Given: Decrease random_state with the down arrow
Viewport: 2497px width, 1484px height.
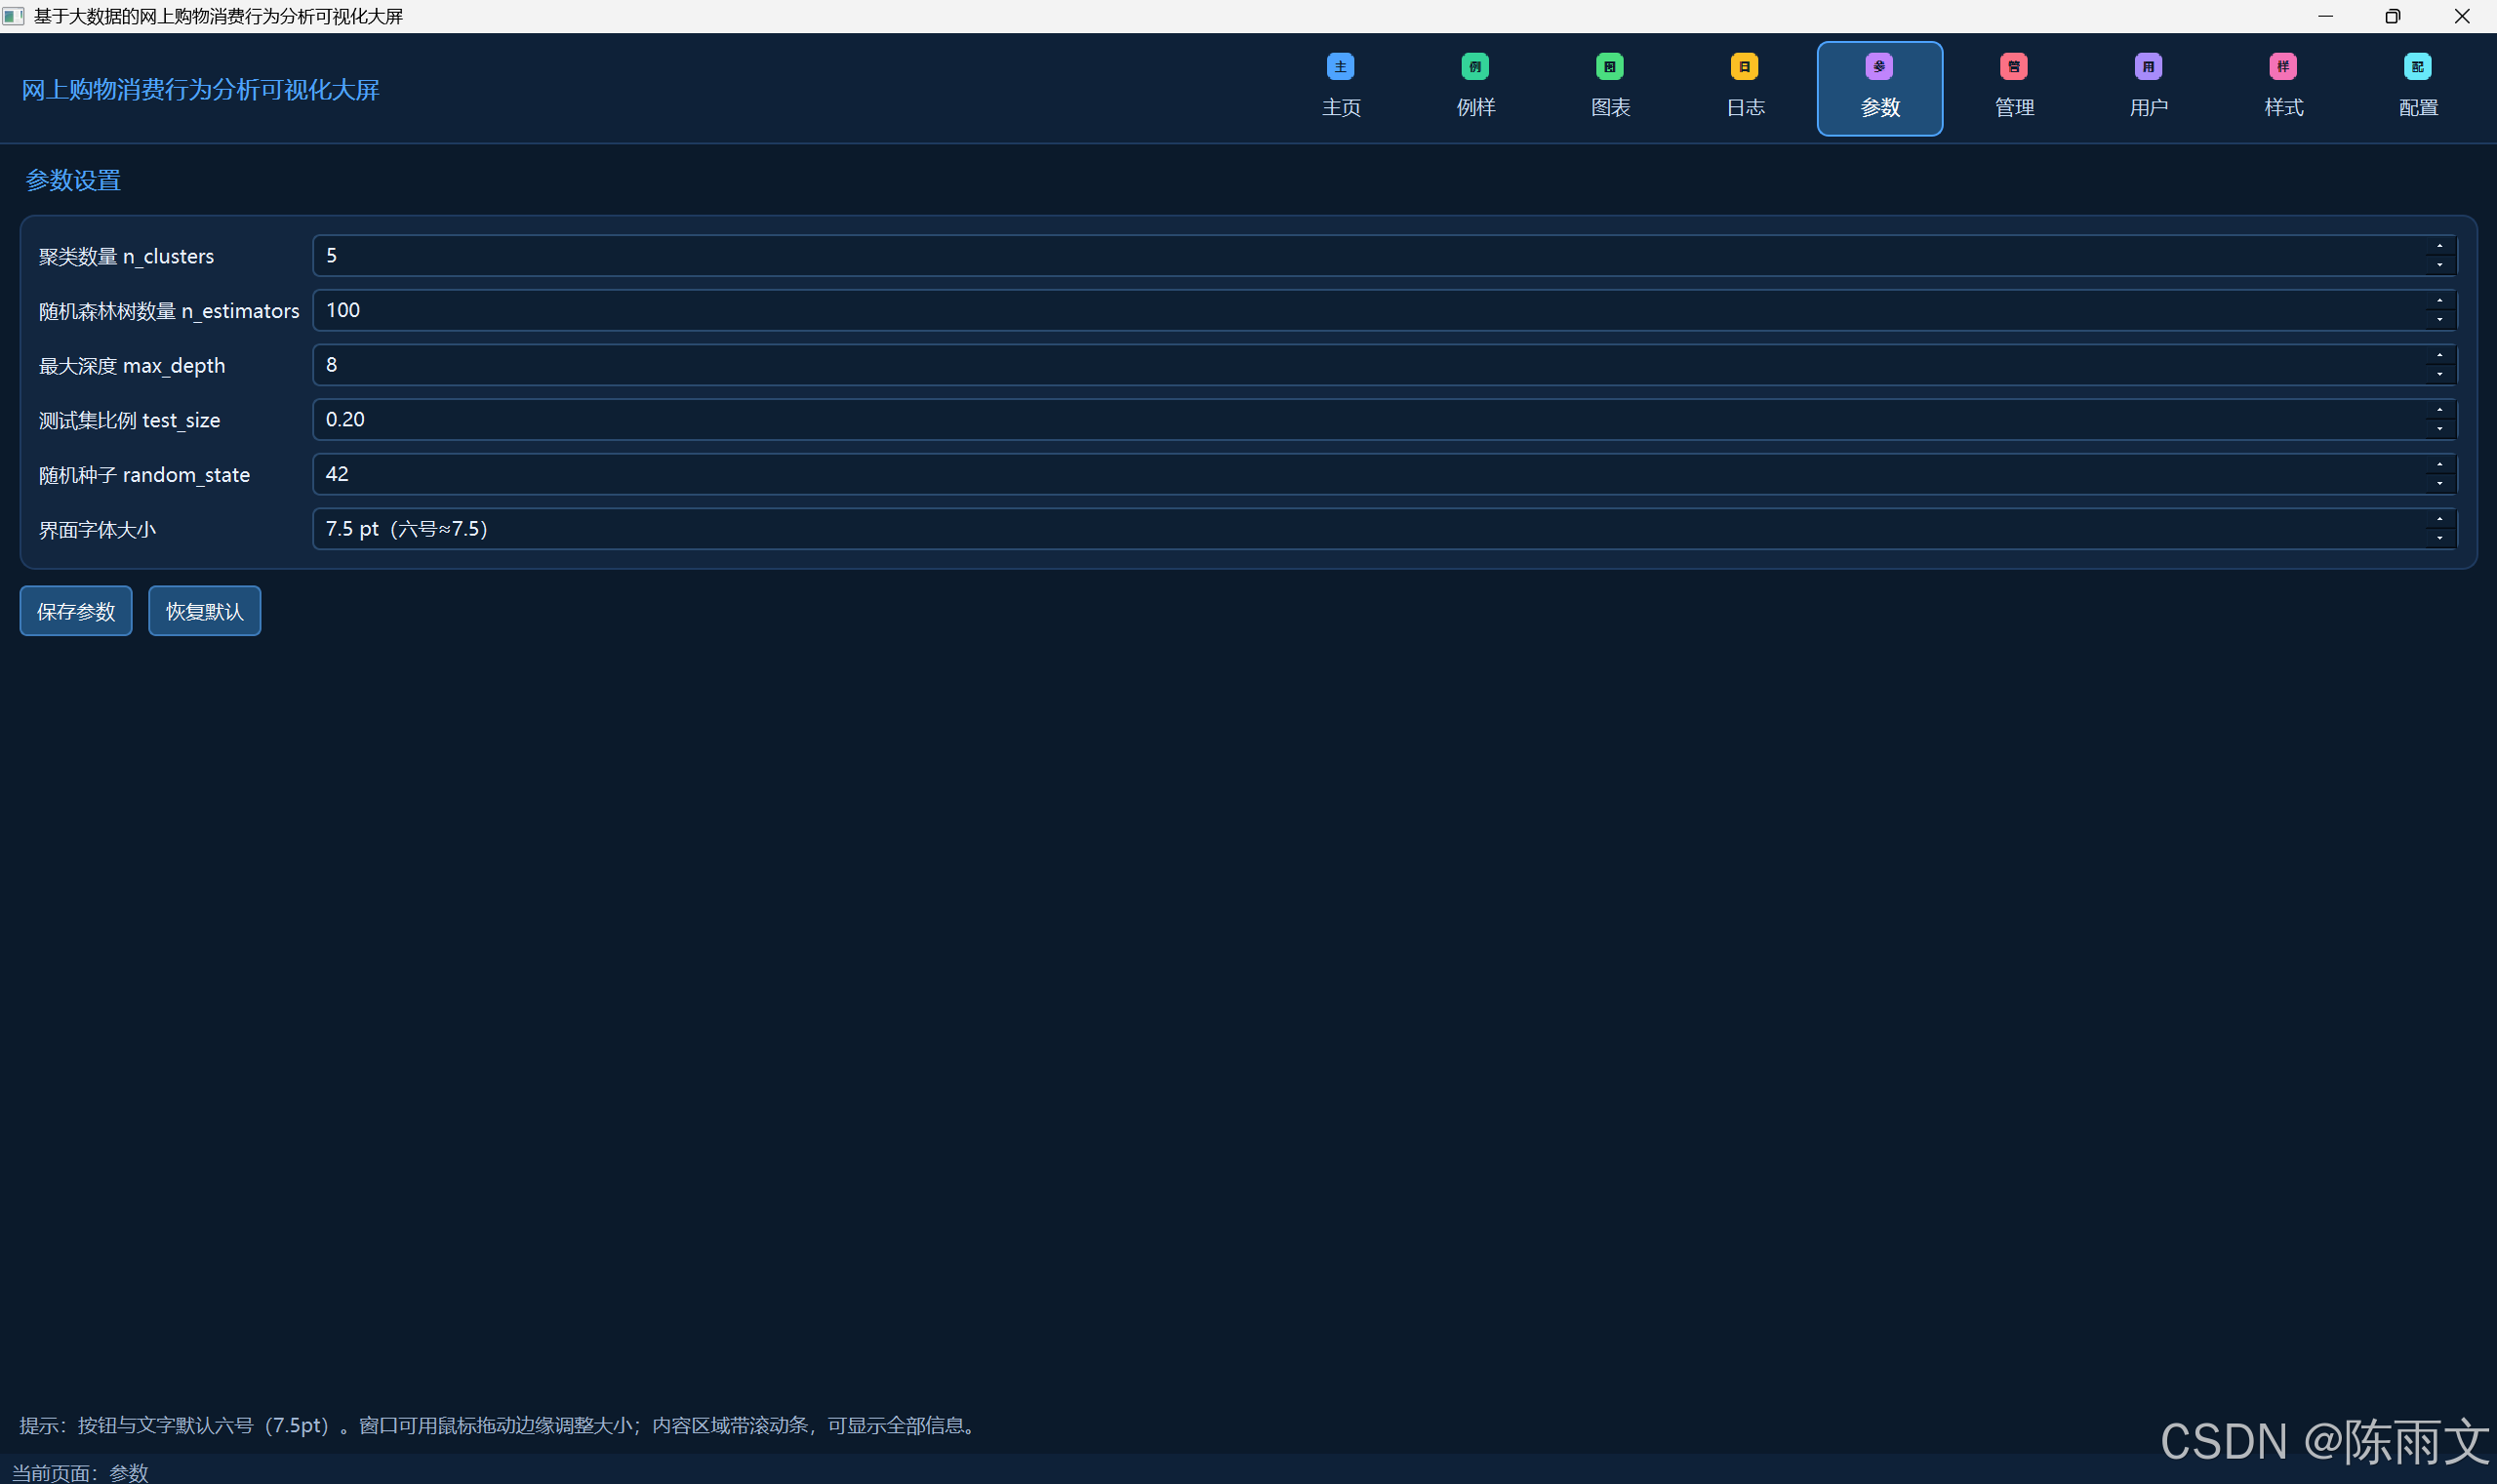Looking at the screenshot, I should (2439, 483).
